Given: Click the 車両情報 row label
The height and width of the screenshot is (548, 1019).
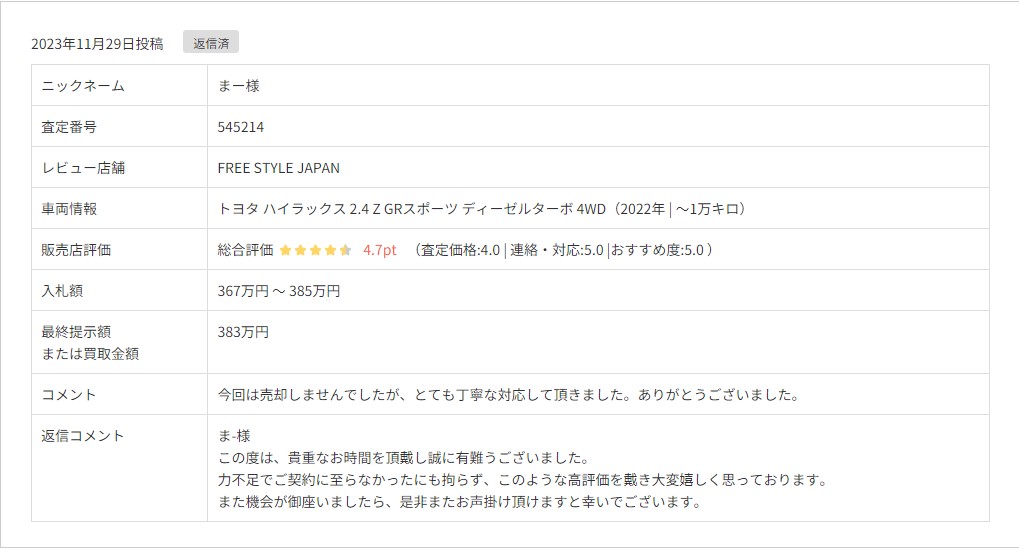Looking at the screenshot, I should 69,209.
